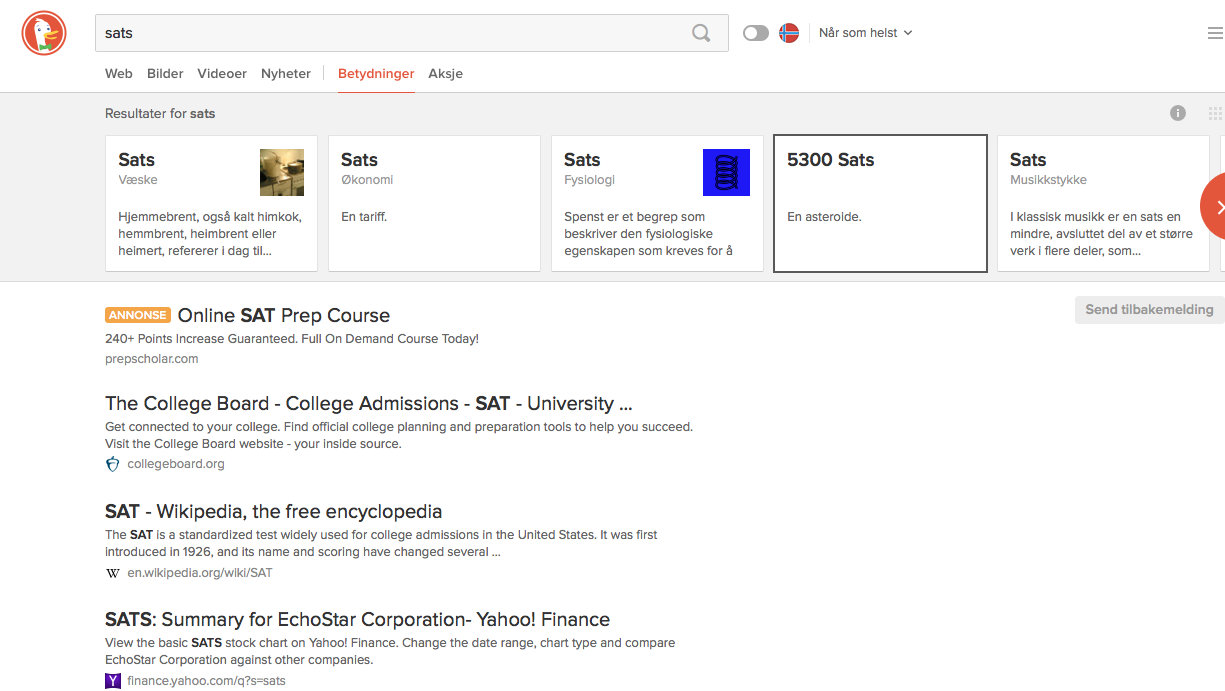
Task: Open the Sats Musikkstykke meaning card
Action: point(1103,204)
